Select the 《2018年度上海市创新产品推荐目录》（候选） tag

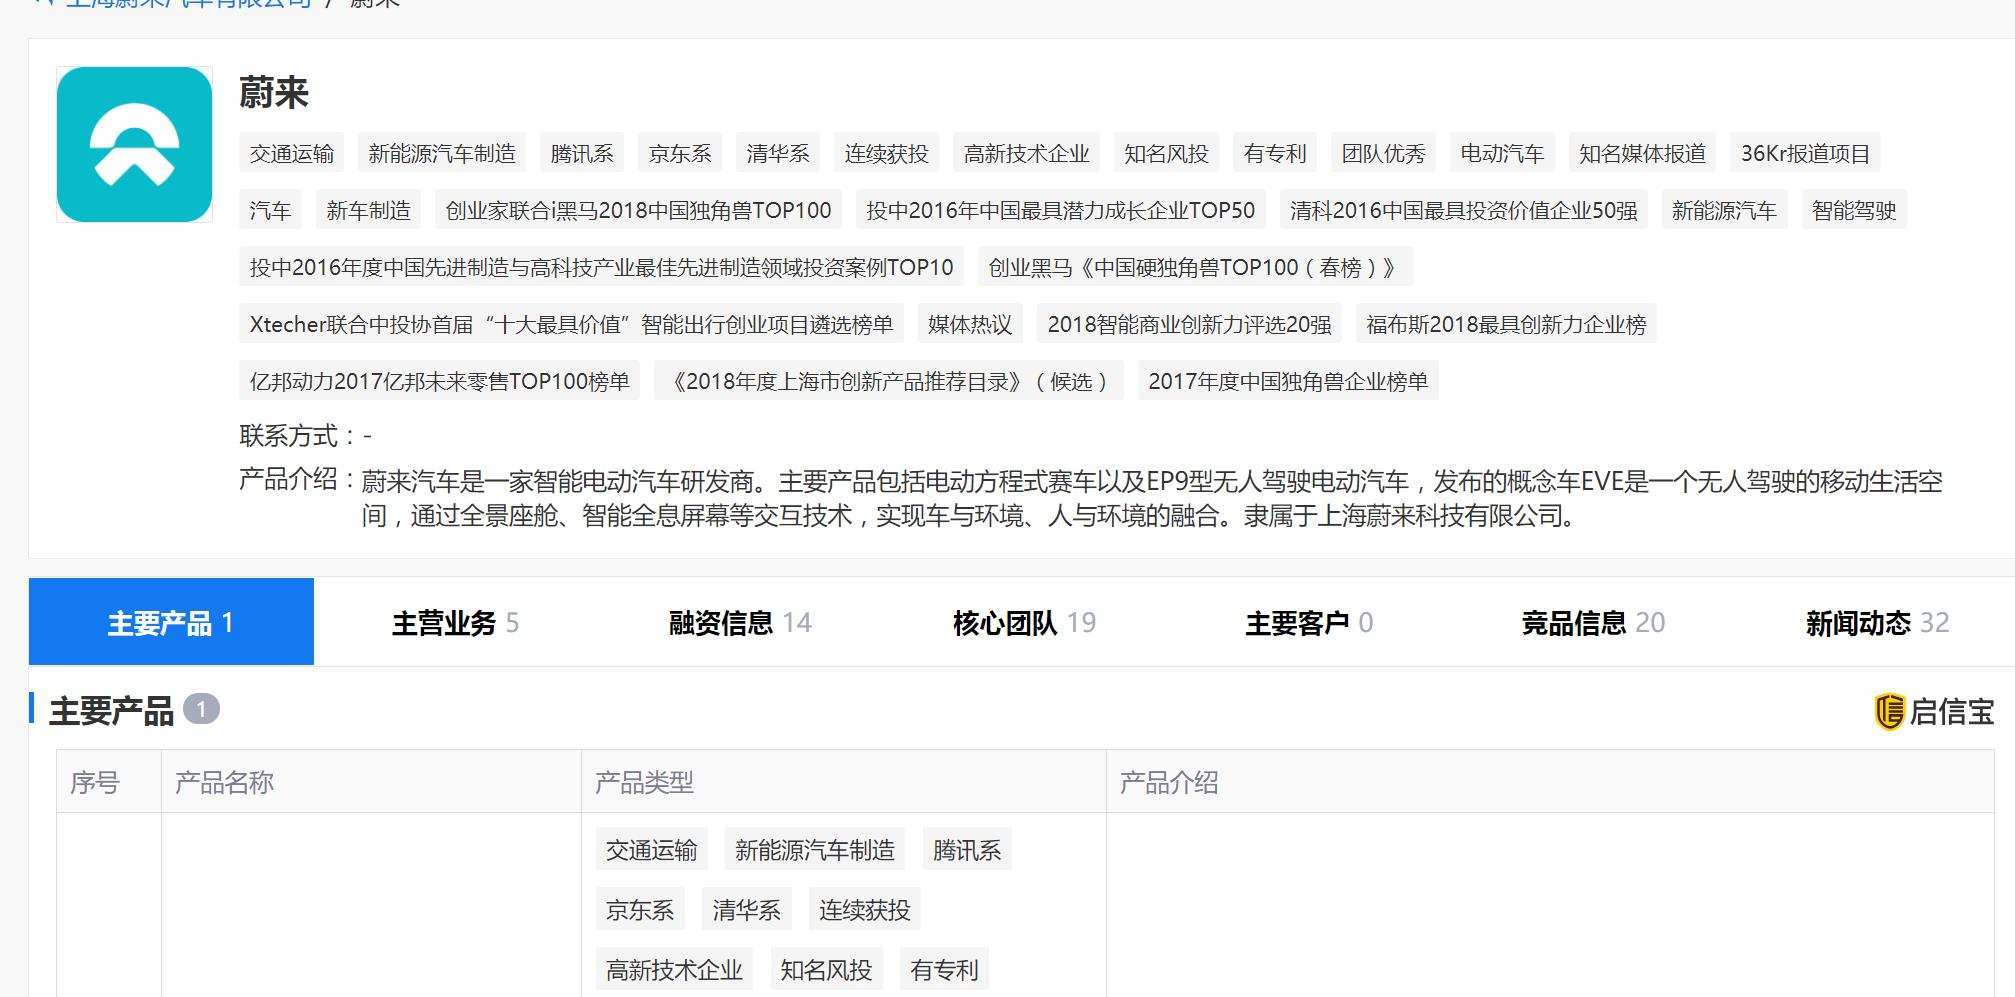click(x=889, y=381)
